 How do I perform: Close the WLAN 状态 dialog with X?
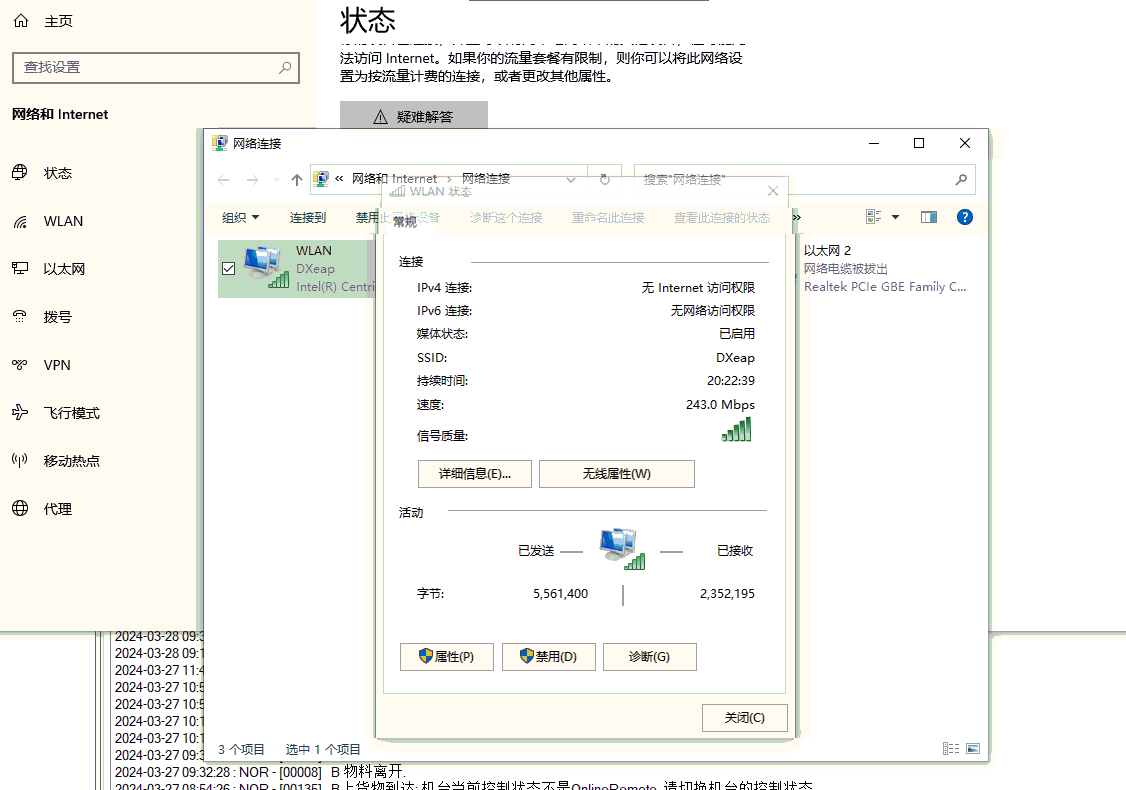(773, 191)
